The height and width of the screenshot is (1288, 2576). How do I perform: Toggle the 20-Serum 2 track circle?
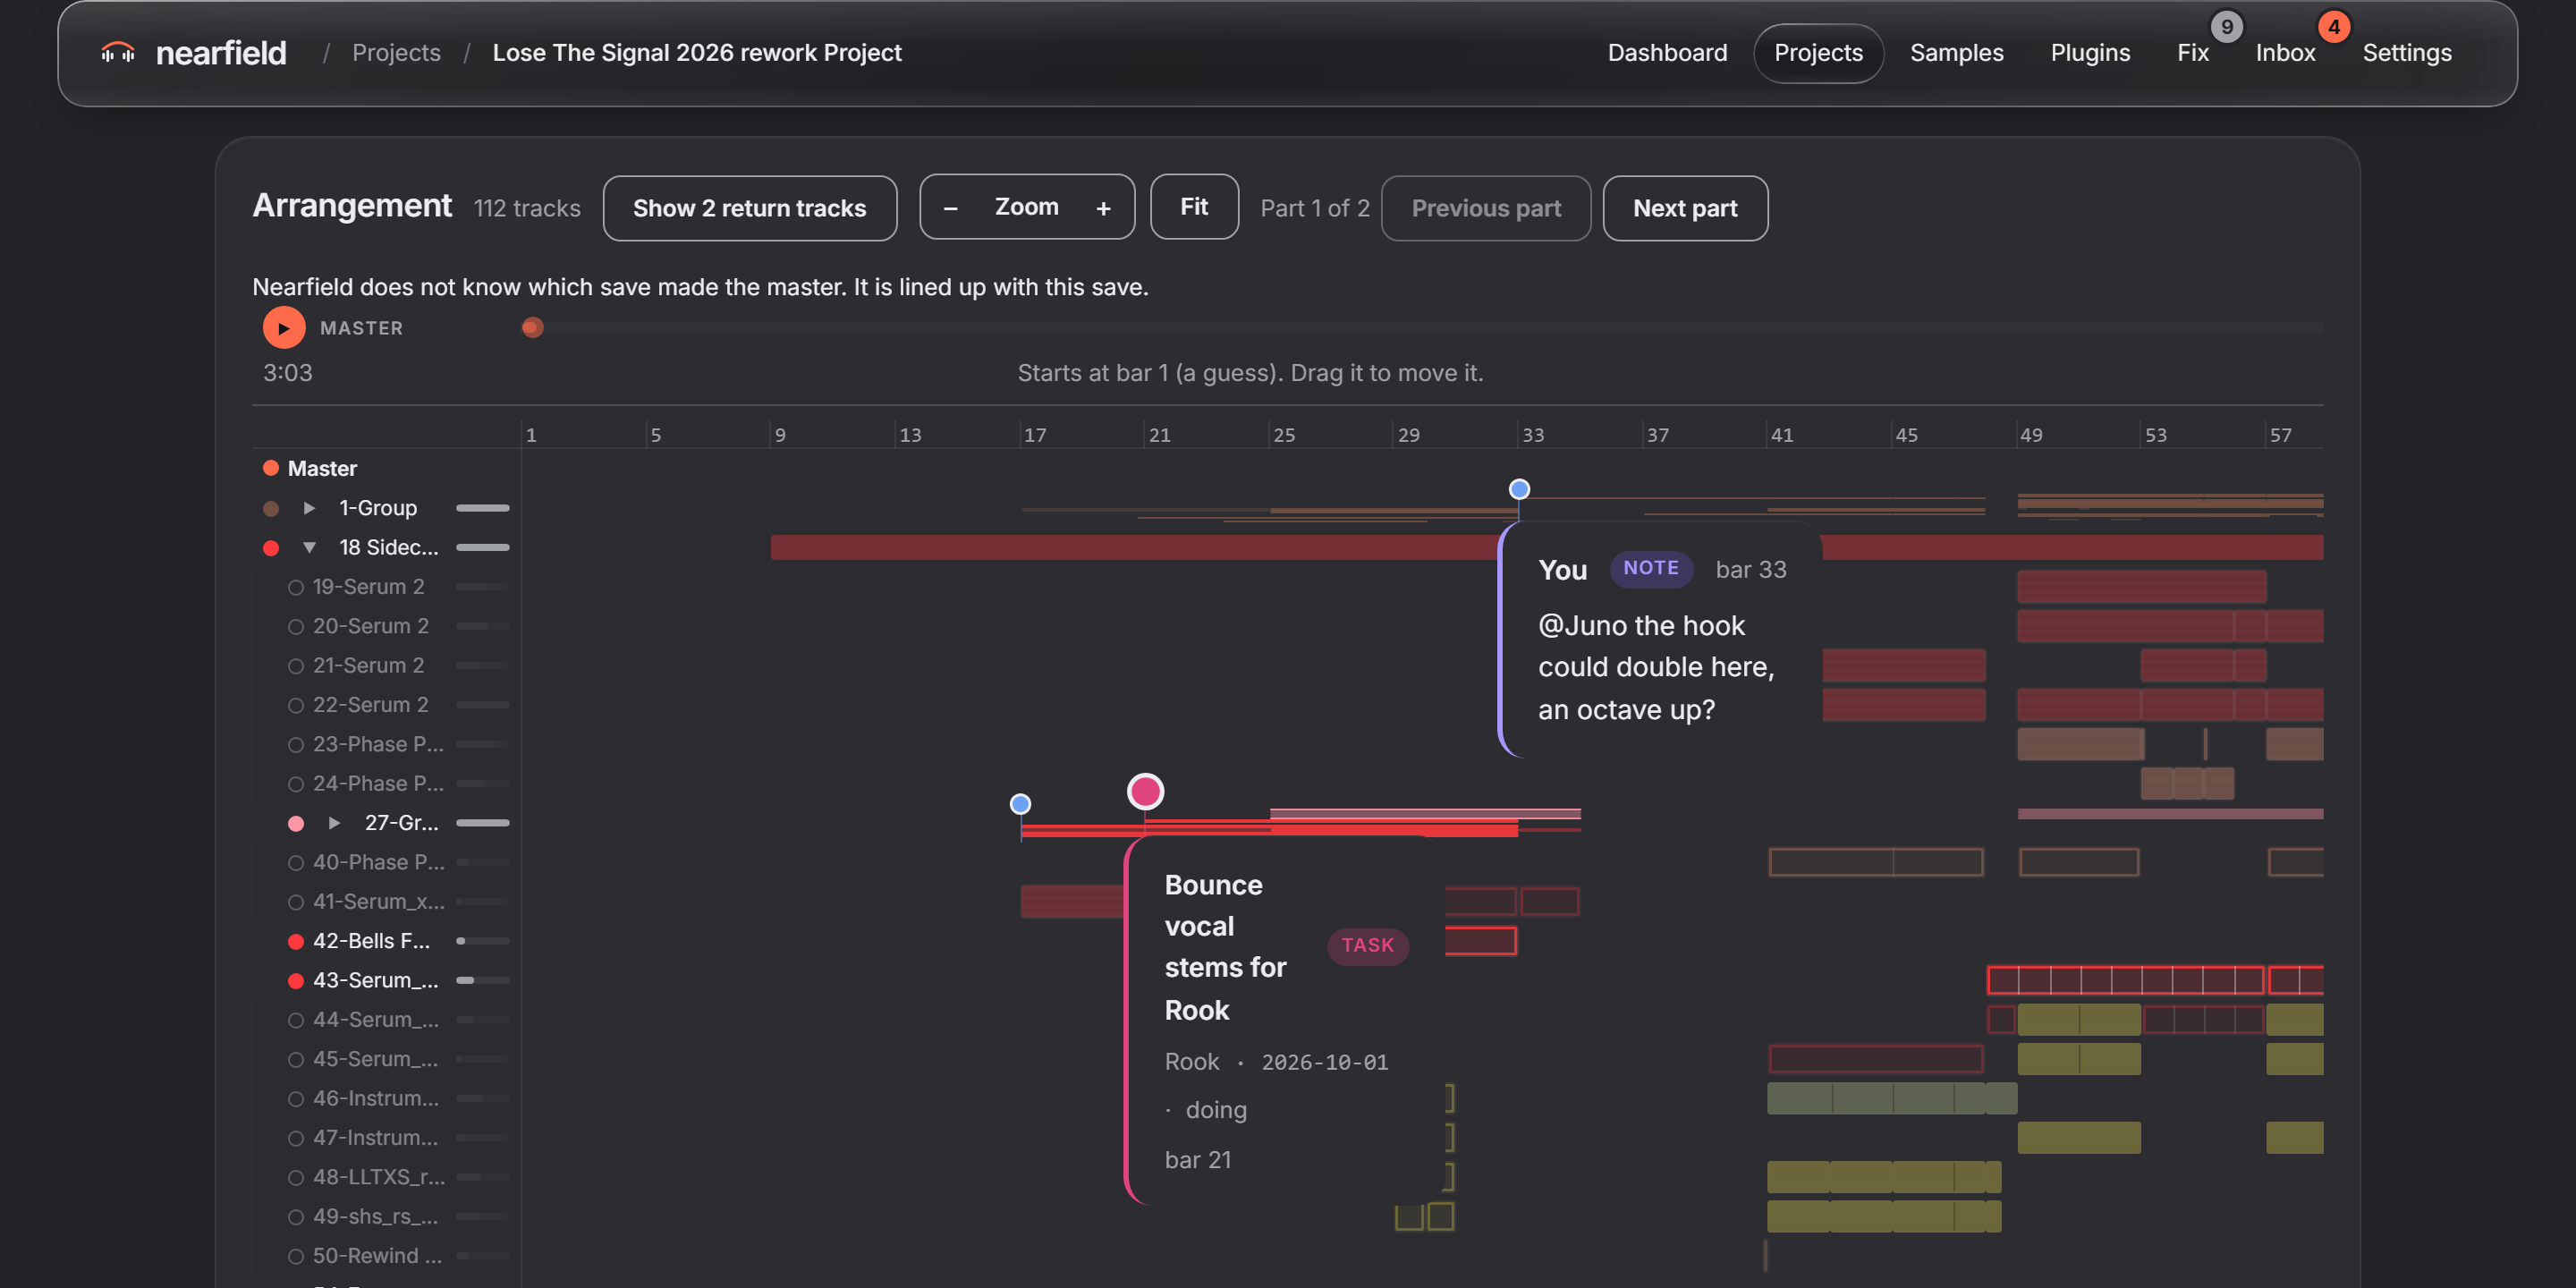point(296,627)
